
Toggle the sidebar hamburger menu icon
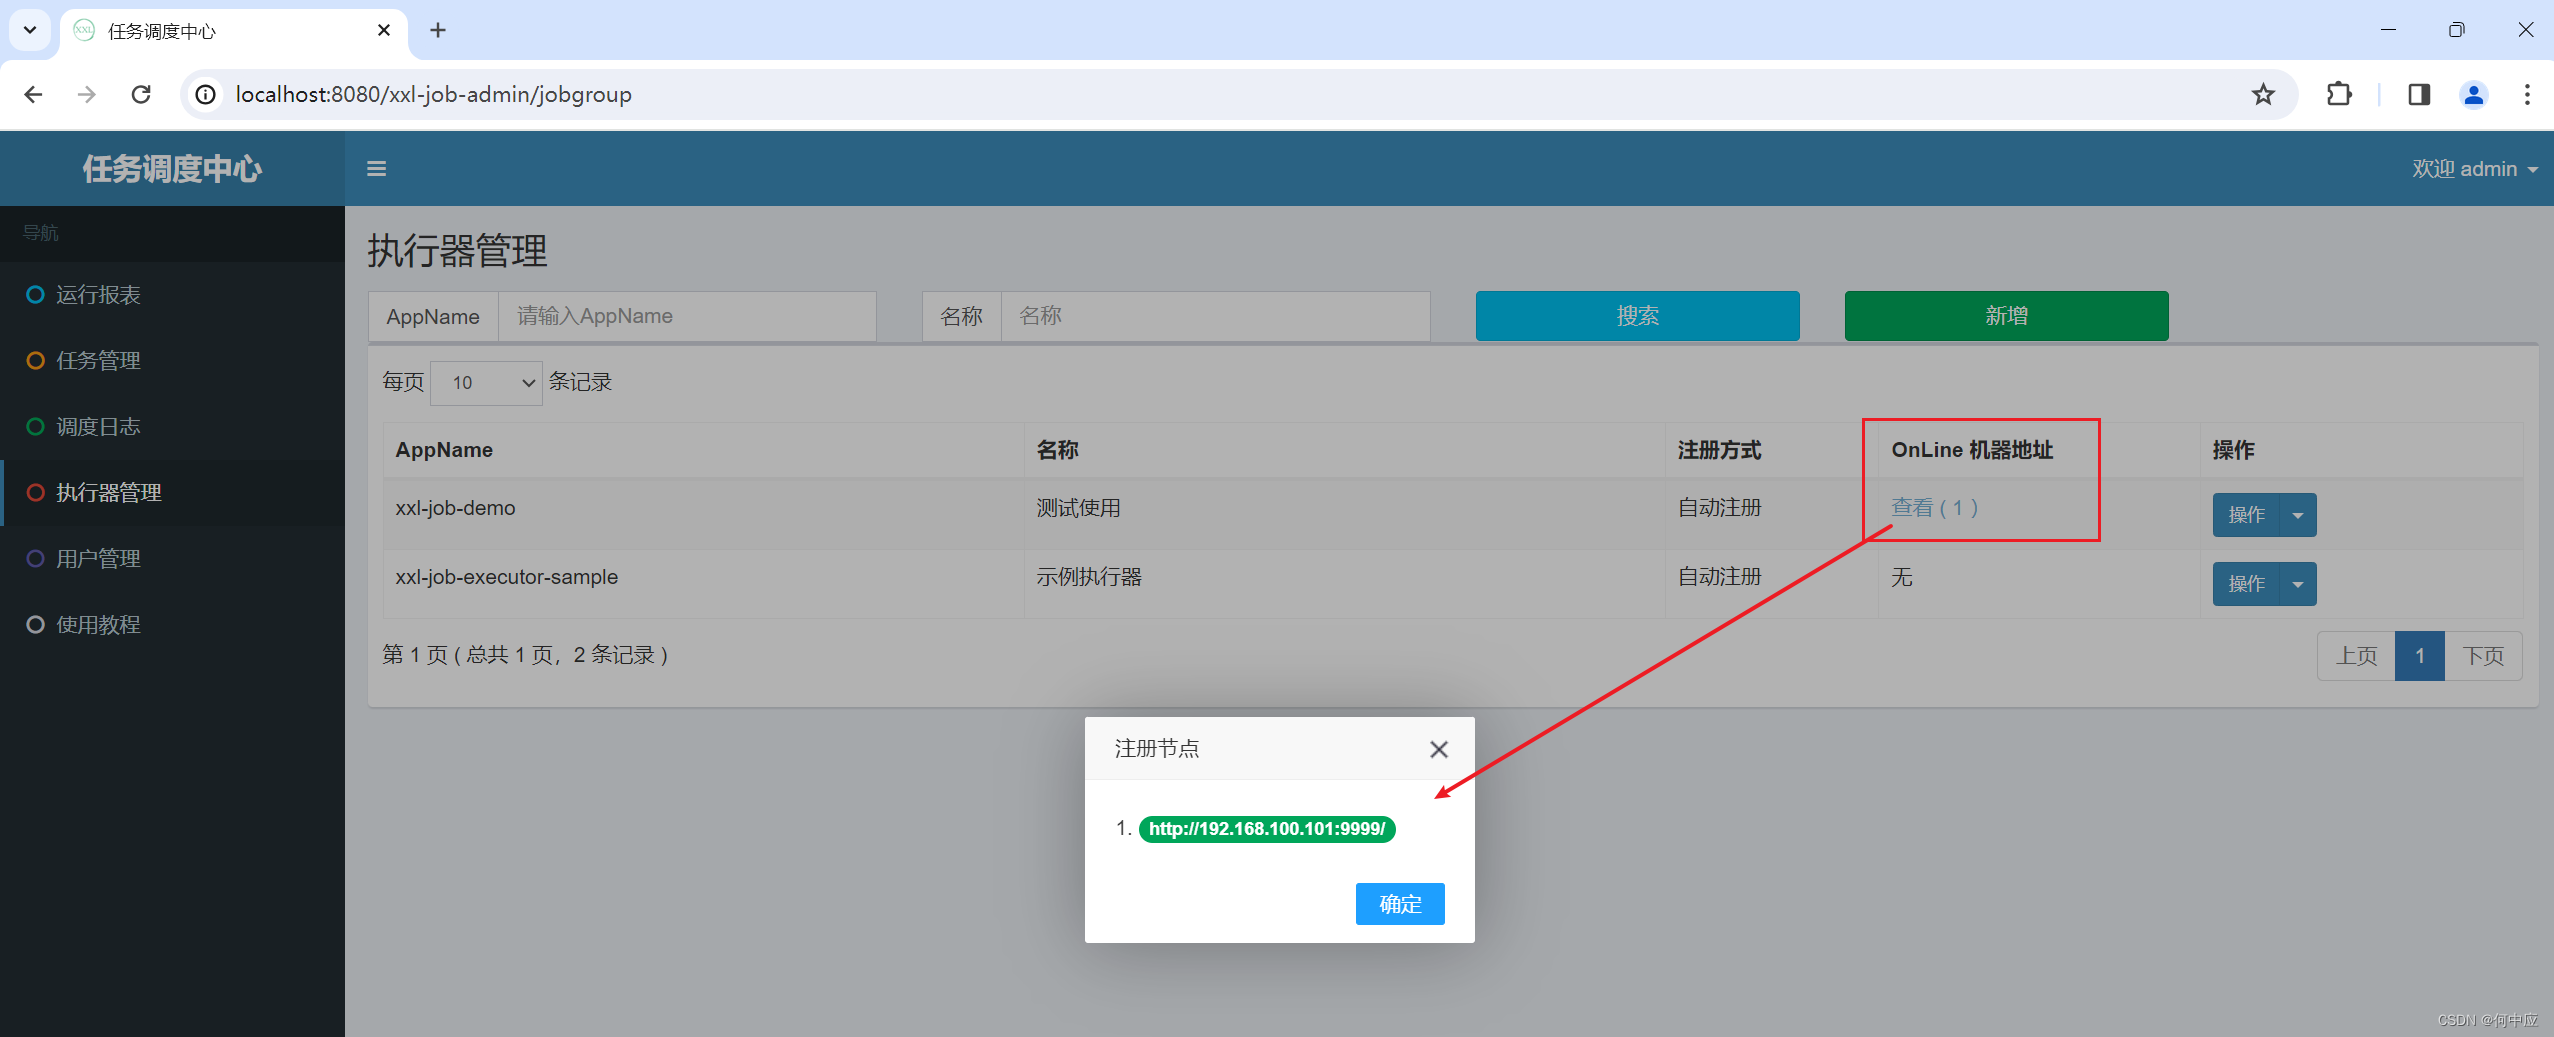pos(376,168)
